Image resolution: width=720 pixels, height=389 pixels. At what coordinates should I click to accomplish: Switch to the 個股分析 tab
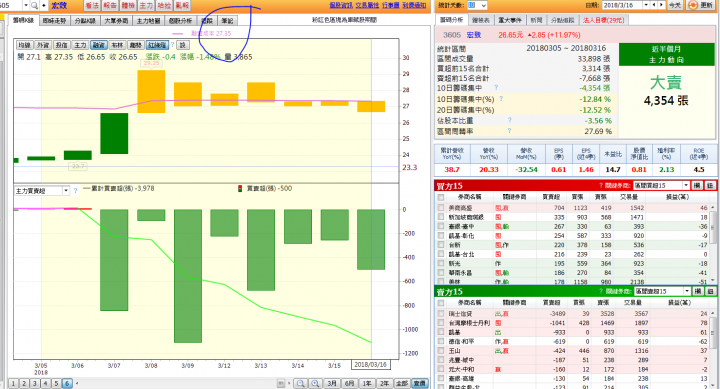coord(180,21)
